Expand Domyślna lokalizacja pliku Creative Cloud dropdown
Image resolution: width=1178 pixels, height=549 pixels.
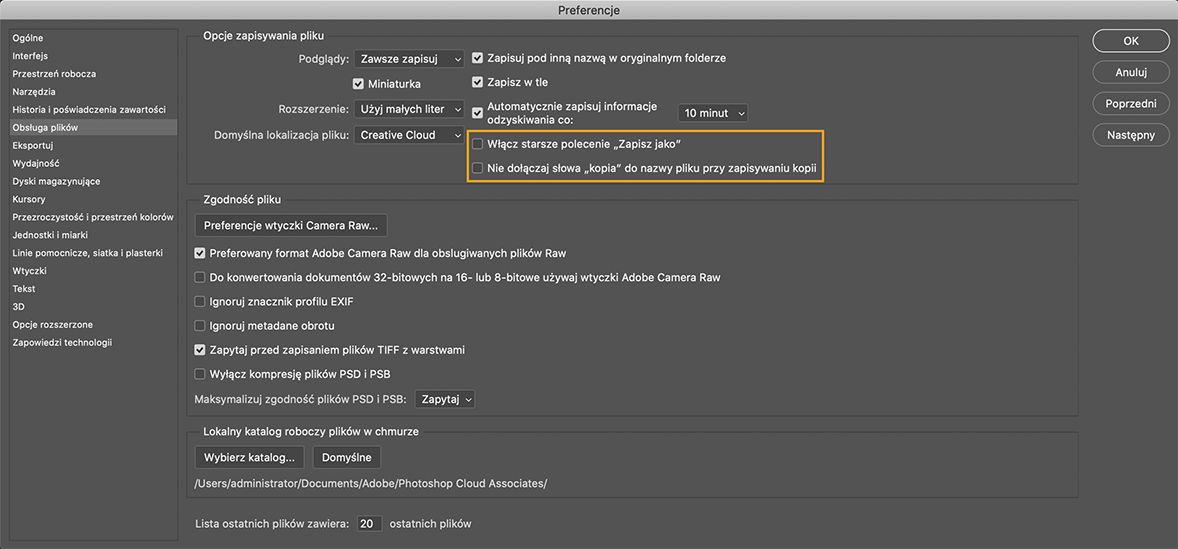pyautogui.click(x=410, y=135)
